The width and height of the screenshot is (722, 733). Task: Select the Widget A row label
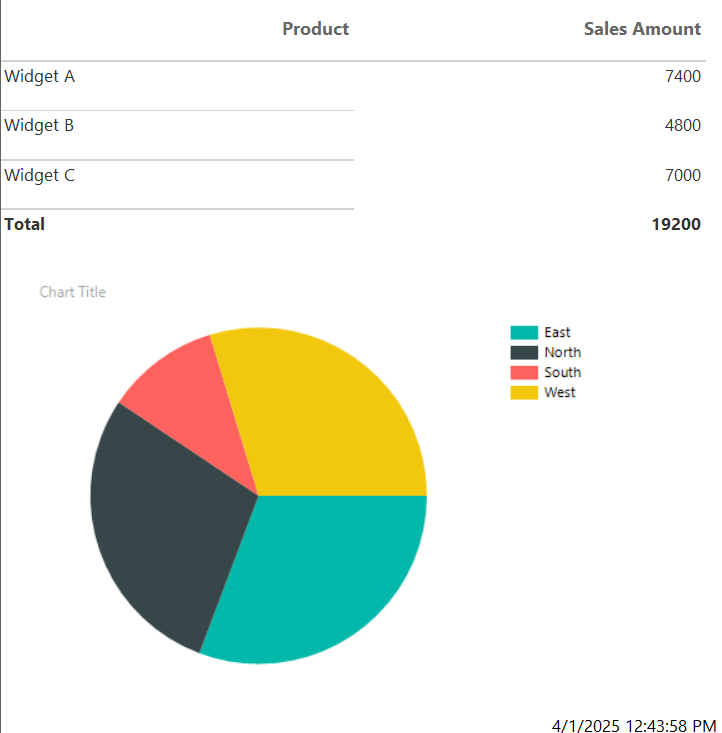[40, 76]
